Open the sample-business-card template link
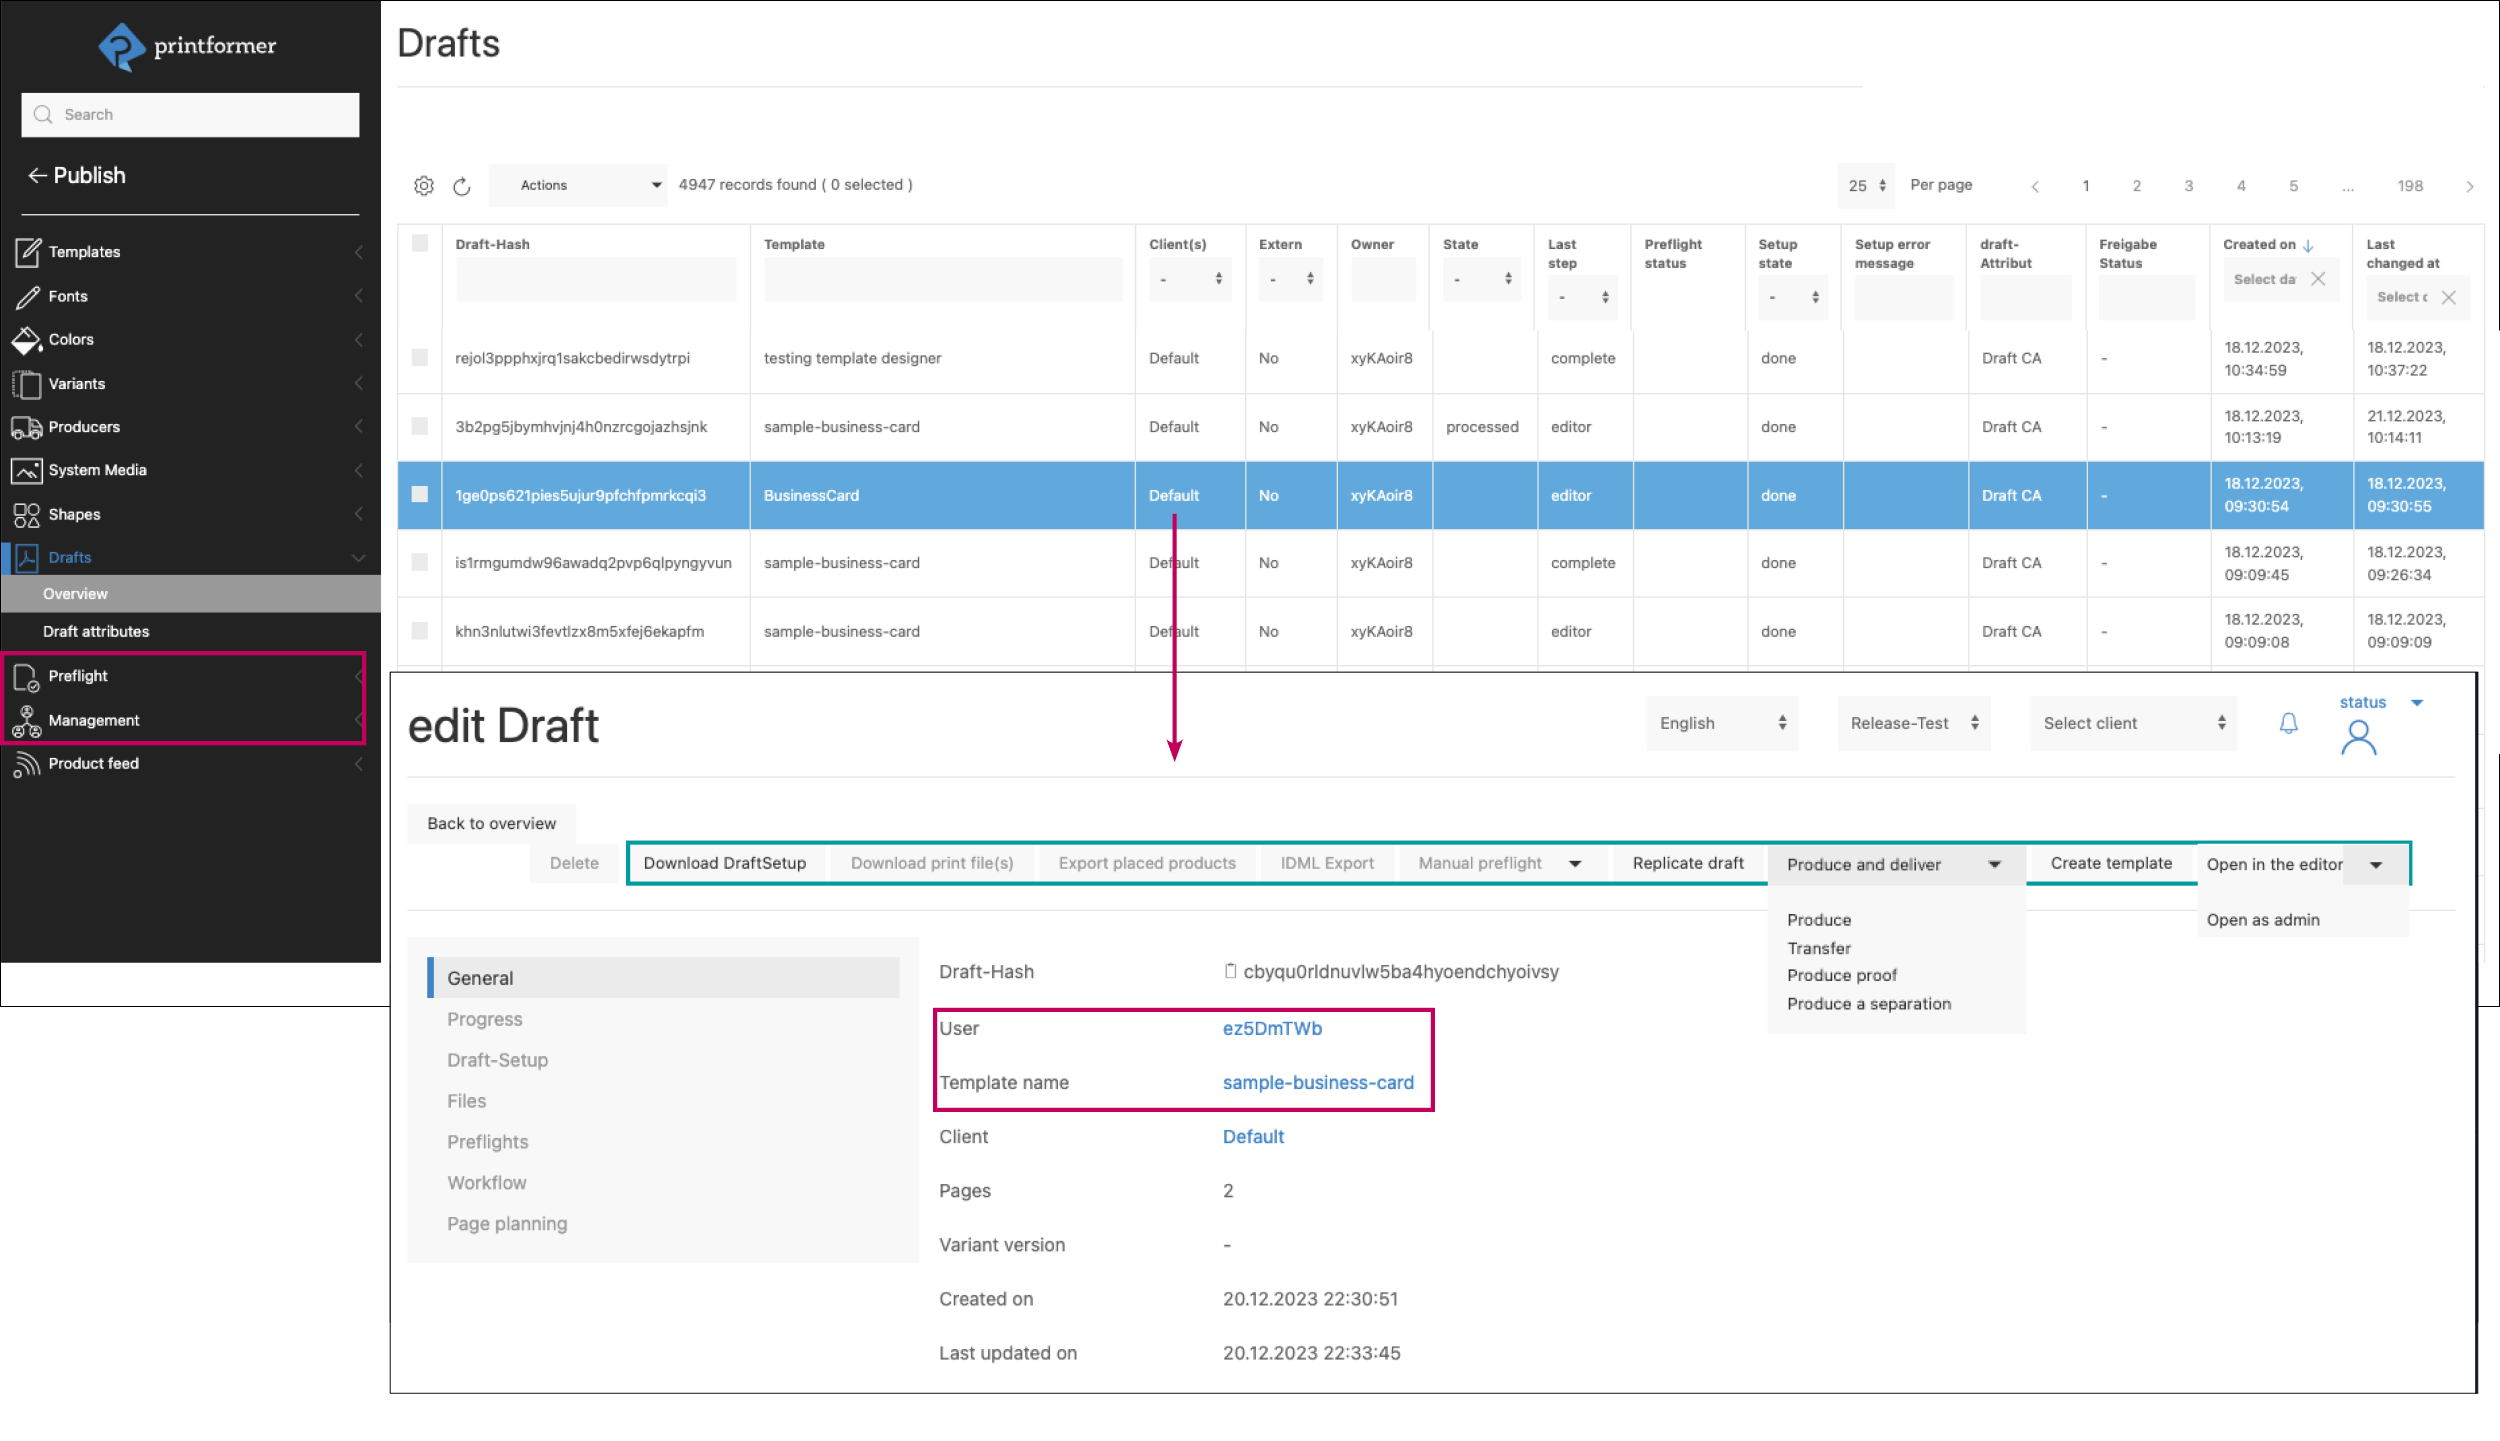This screenshot has width=2500, height=1441. coord(1317,1082)
